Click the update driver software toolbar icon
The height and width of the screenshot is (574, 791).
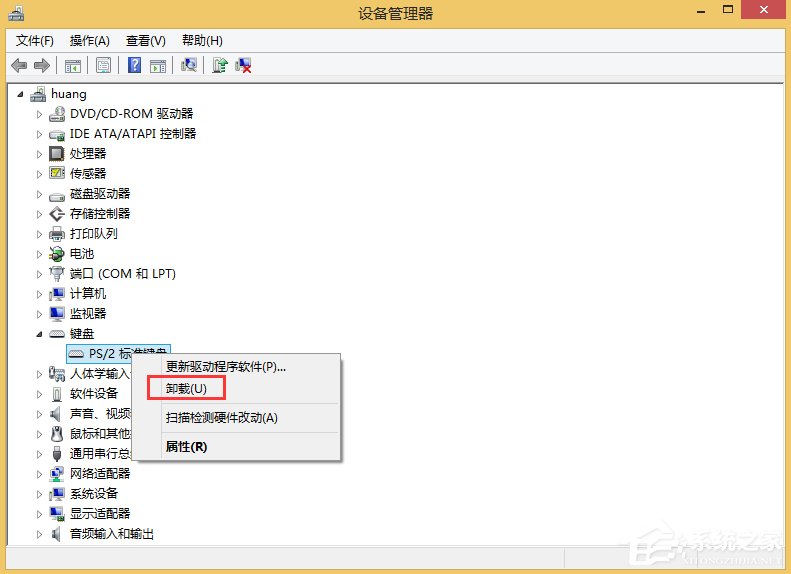click(219, 65)
